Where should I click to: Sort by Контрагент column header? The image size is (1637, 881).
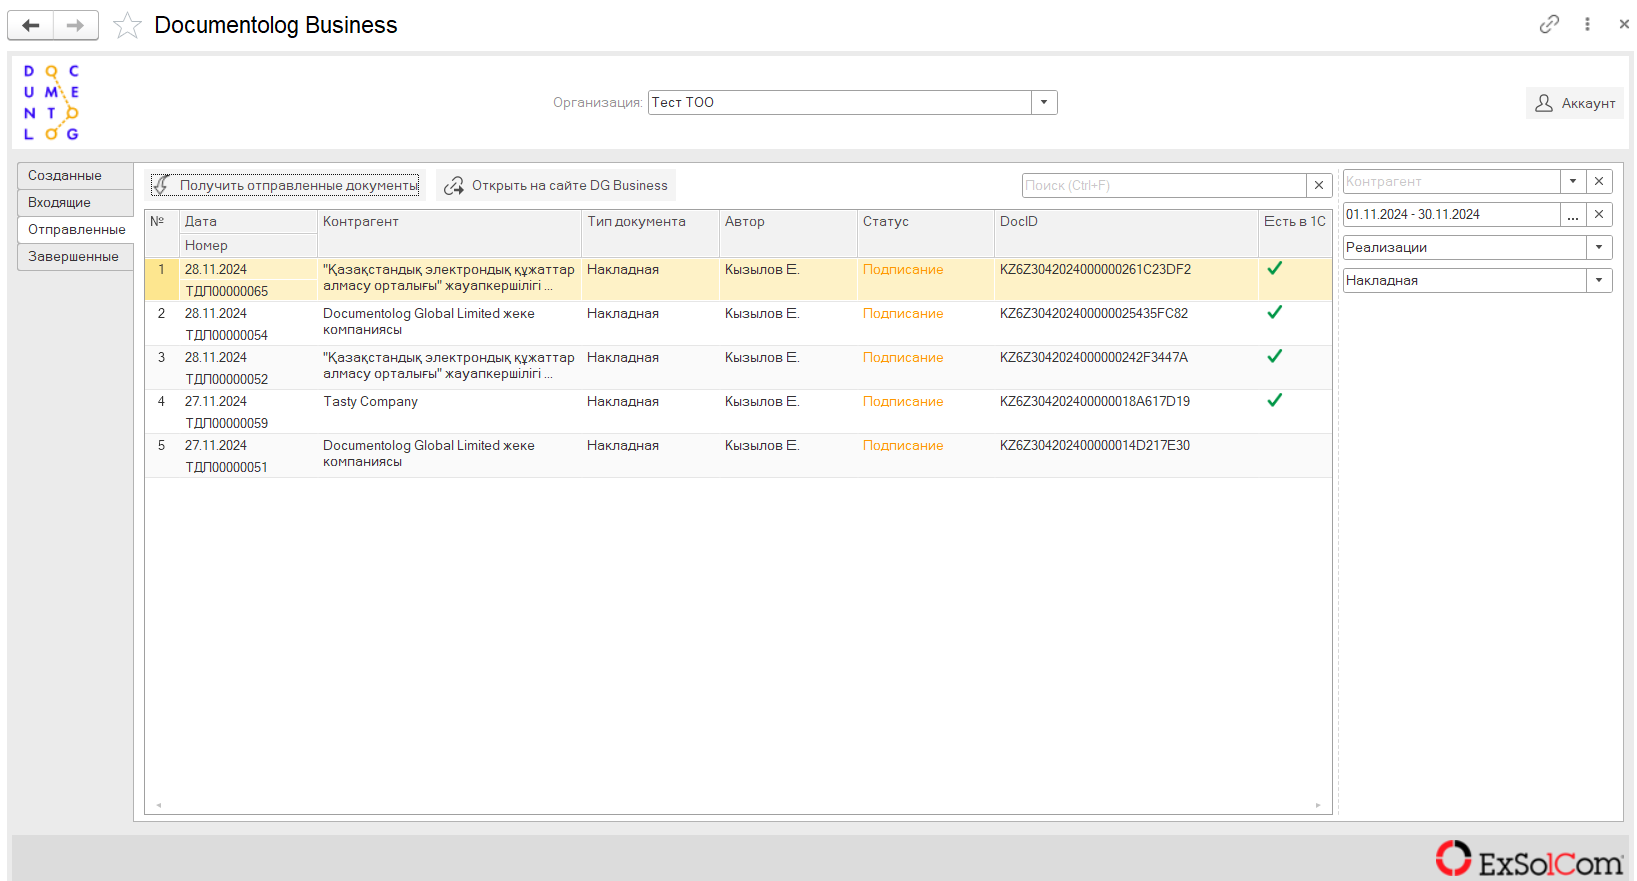click(449, 233)
